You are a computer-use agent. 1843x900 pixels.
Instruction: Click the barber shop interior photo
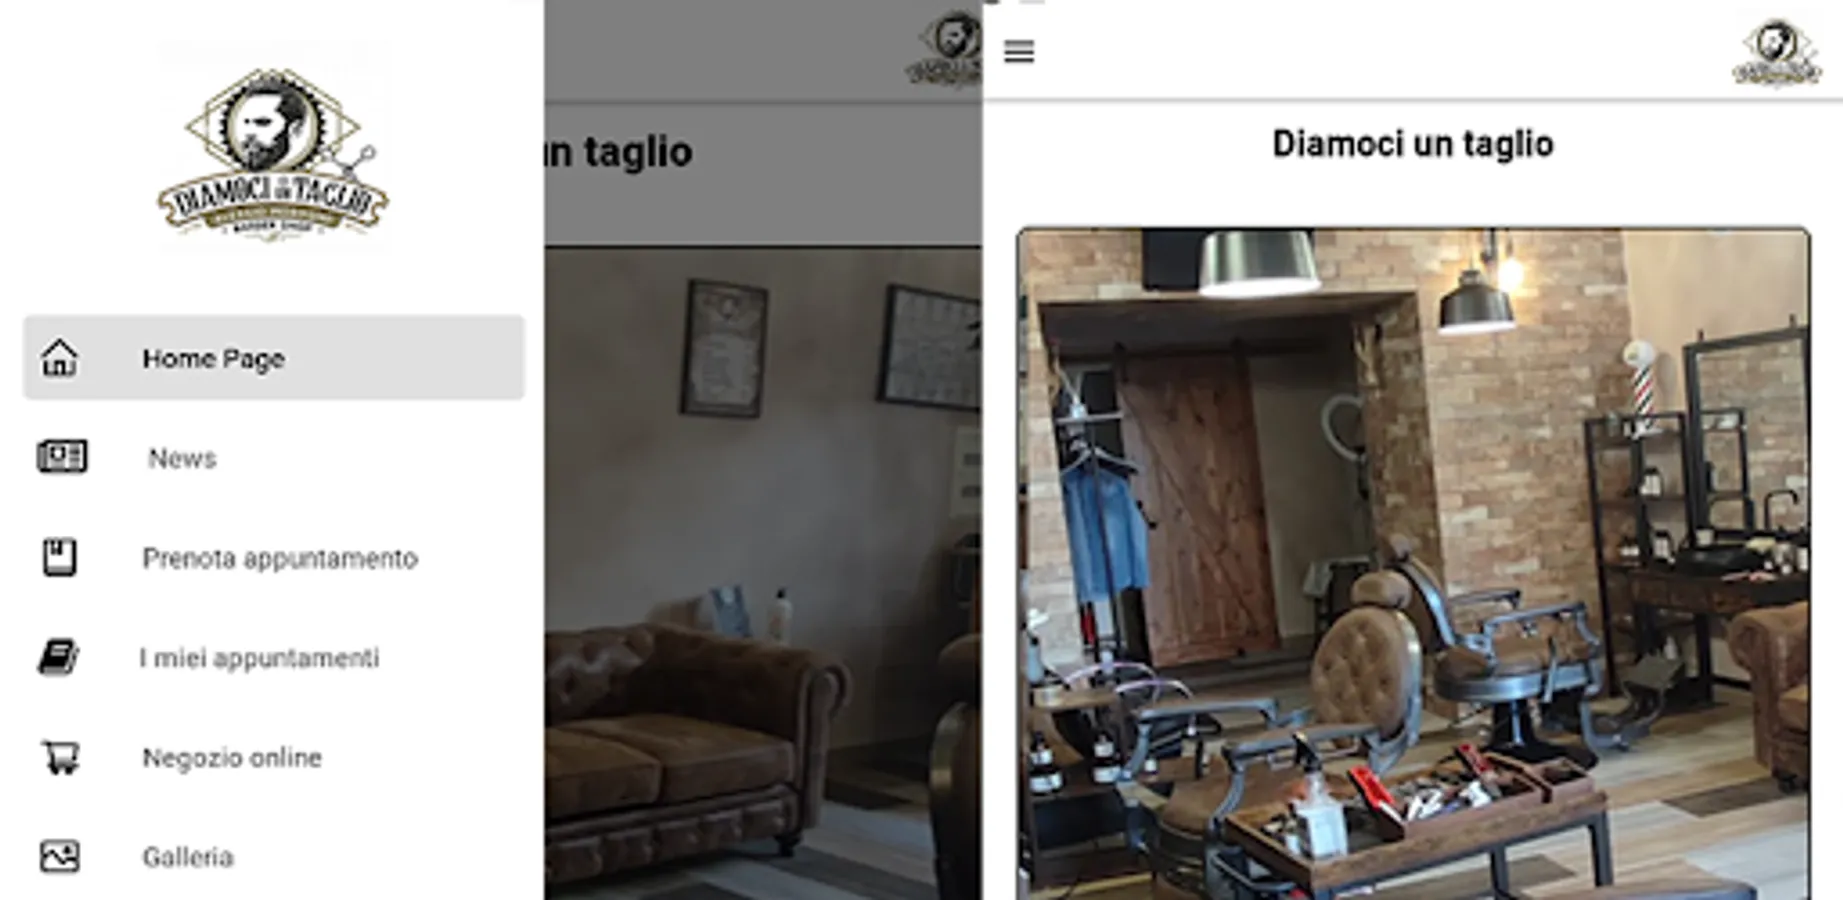(1413, 564)
